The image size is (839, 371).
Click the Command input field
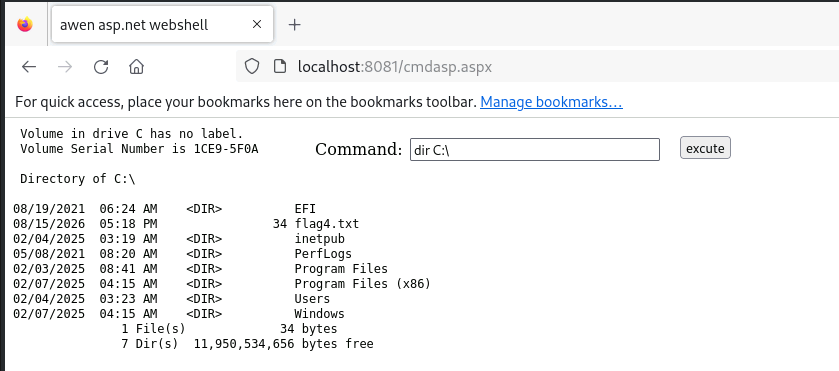pyautogui.click(x=535, y=149)
